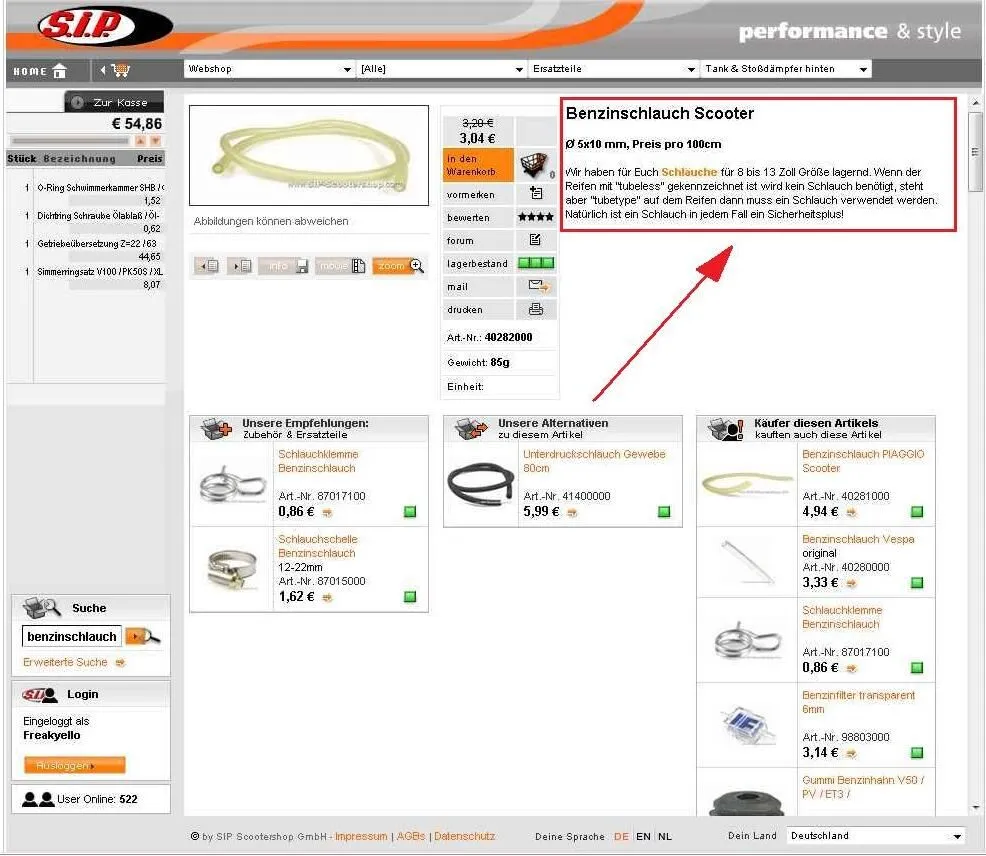Click the search magnifier next to benzinschlauch
The width and height of the screenshot is (986, 856).
(x=143, y=636)
